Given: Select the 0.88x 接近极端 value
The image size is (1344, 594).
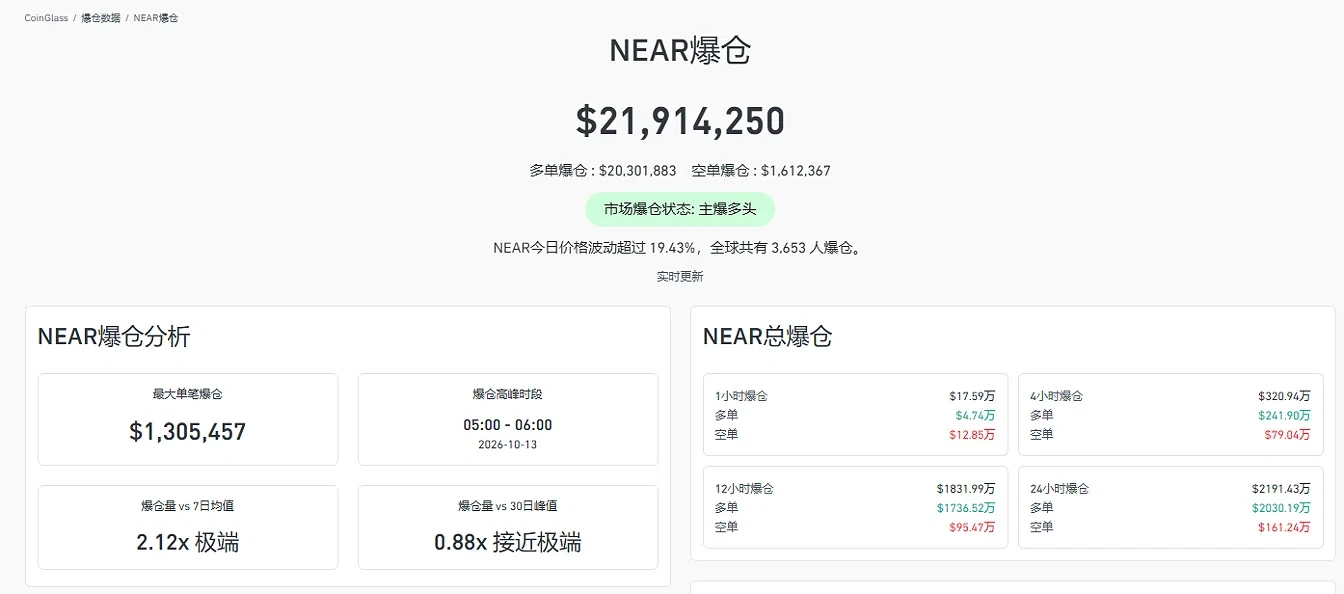Looking at the screenshot, I should coord(508,543).
